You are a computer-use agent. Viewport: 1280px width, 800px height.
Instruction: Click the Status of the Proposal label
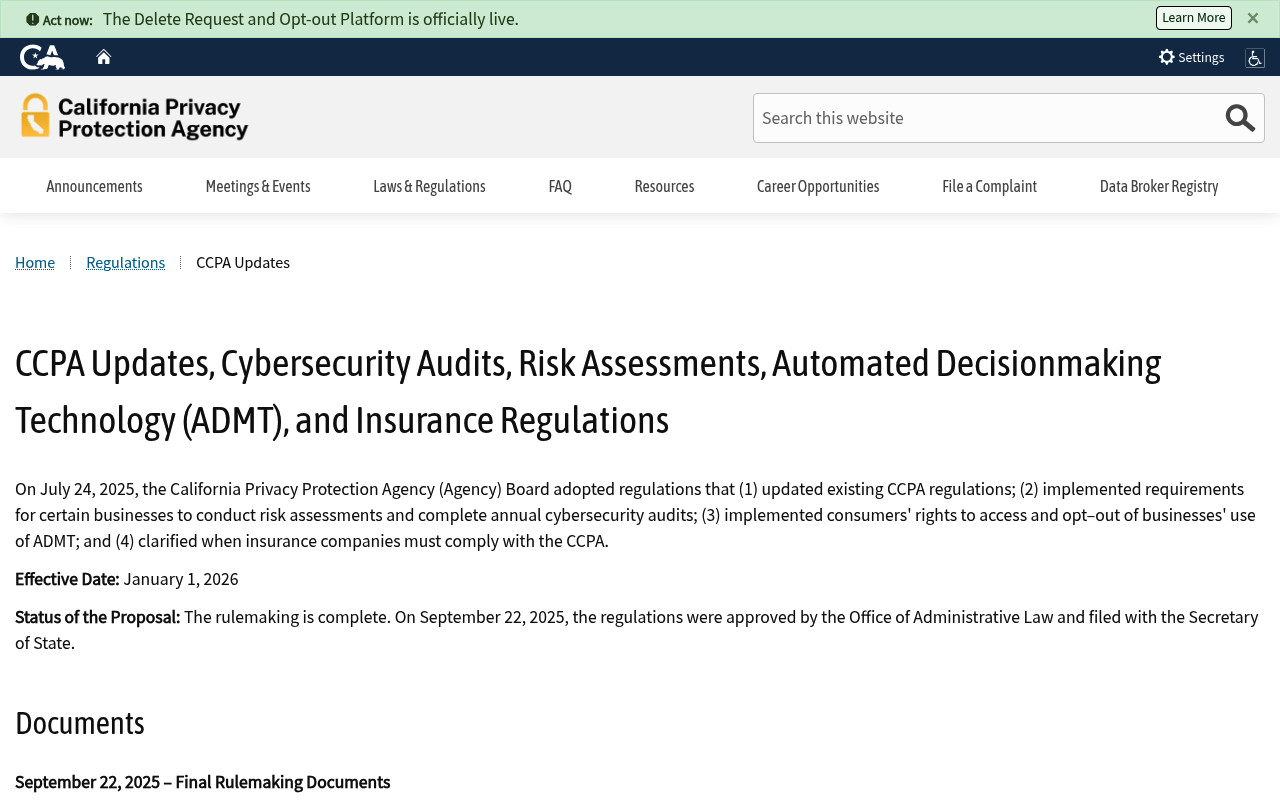(x=97, y=617)
